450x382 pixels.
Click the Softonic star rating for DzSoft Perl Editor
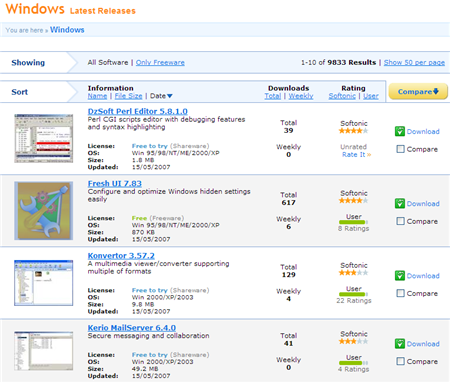coord(353,131)
